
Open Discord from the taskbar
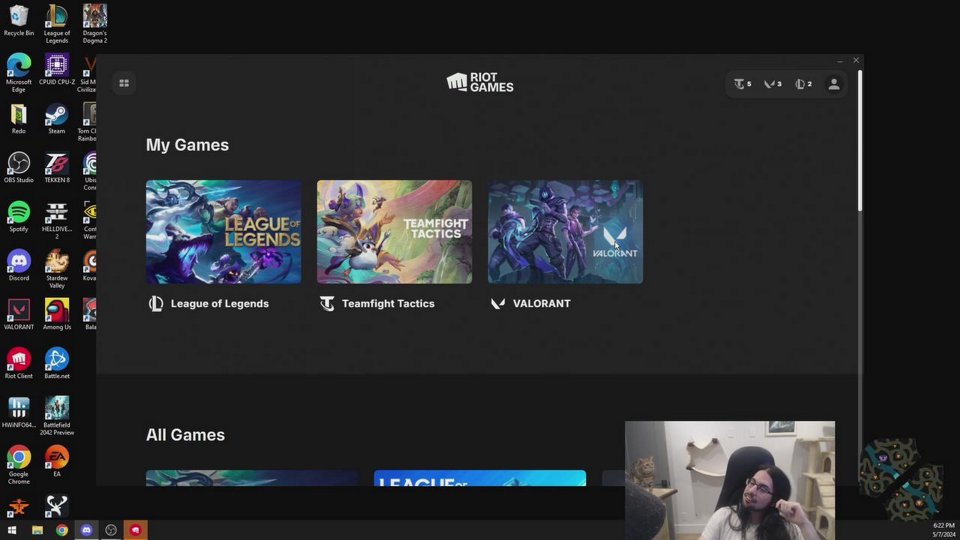click(86, 530)
